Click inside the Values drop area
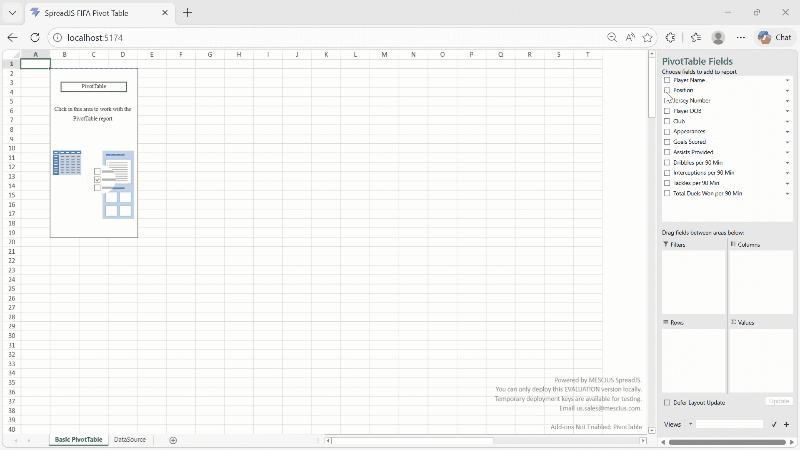Viewport: 800px width, 450px height. point(761,360)
